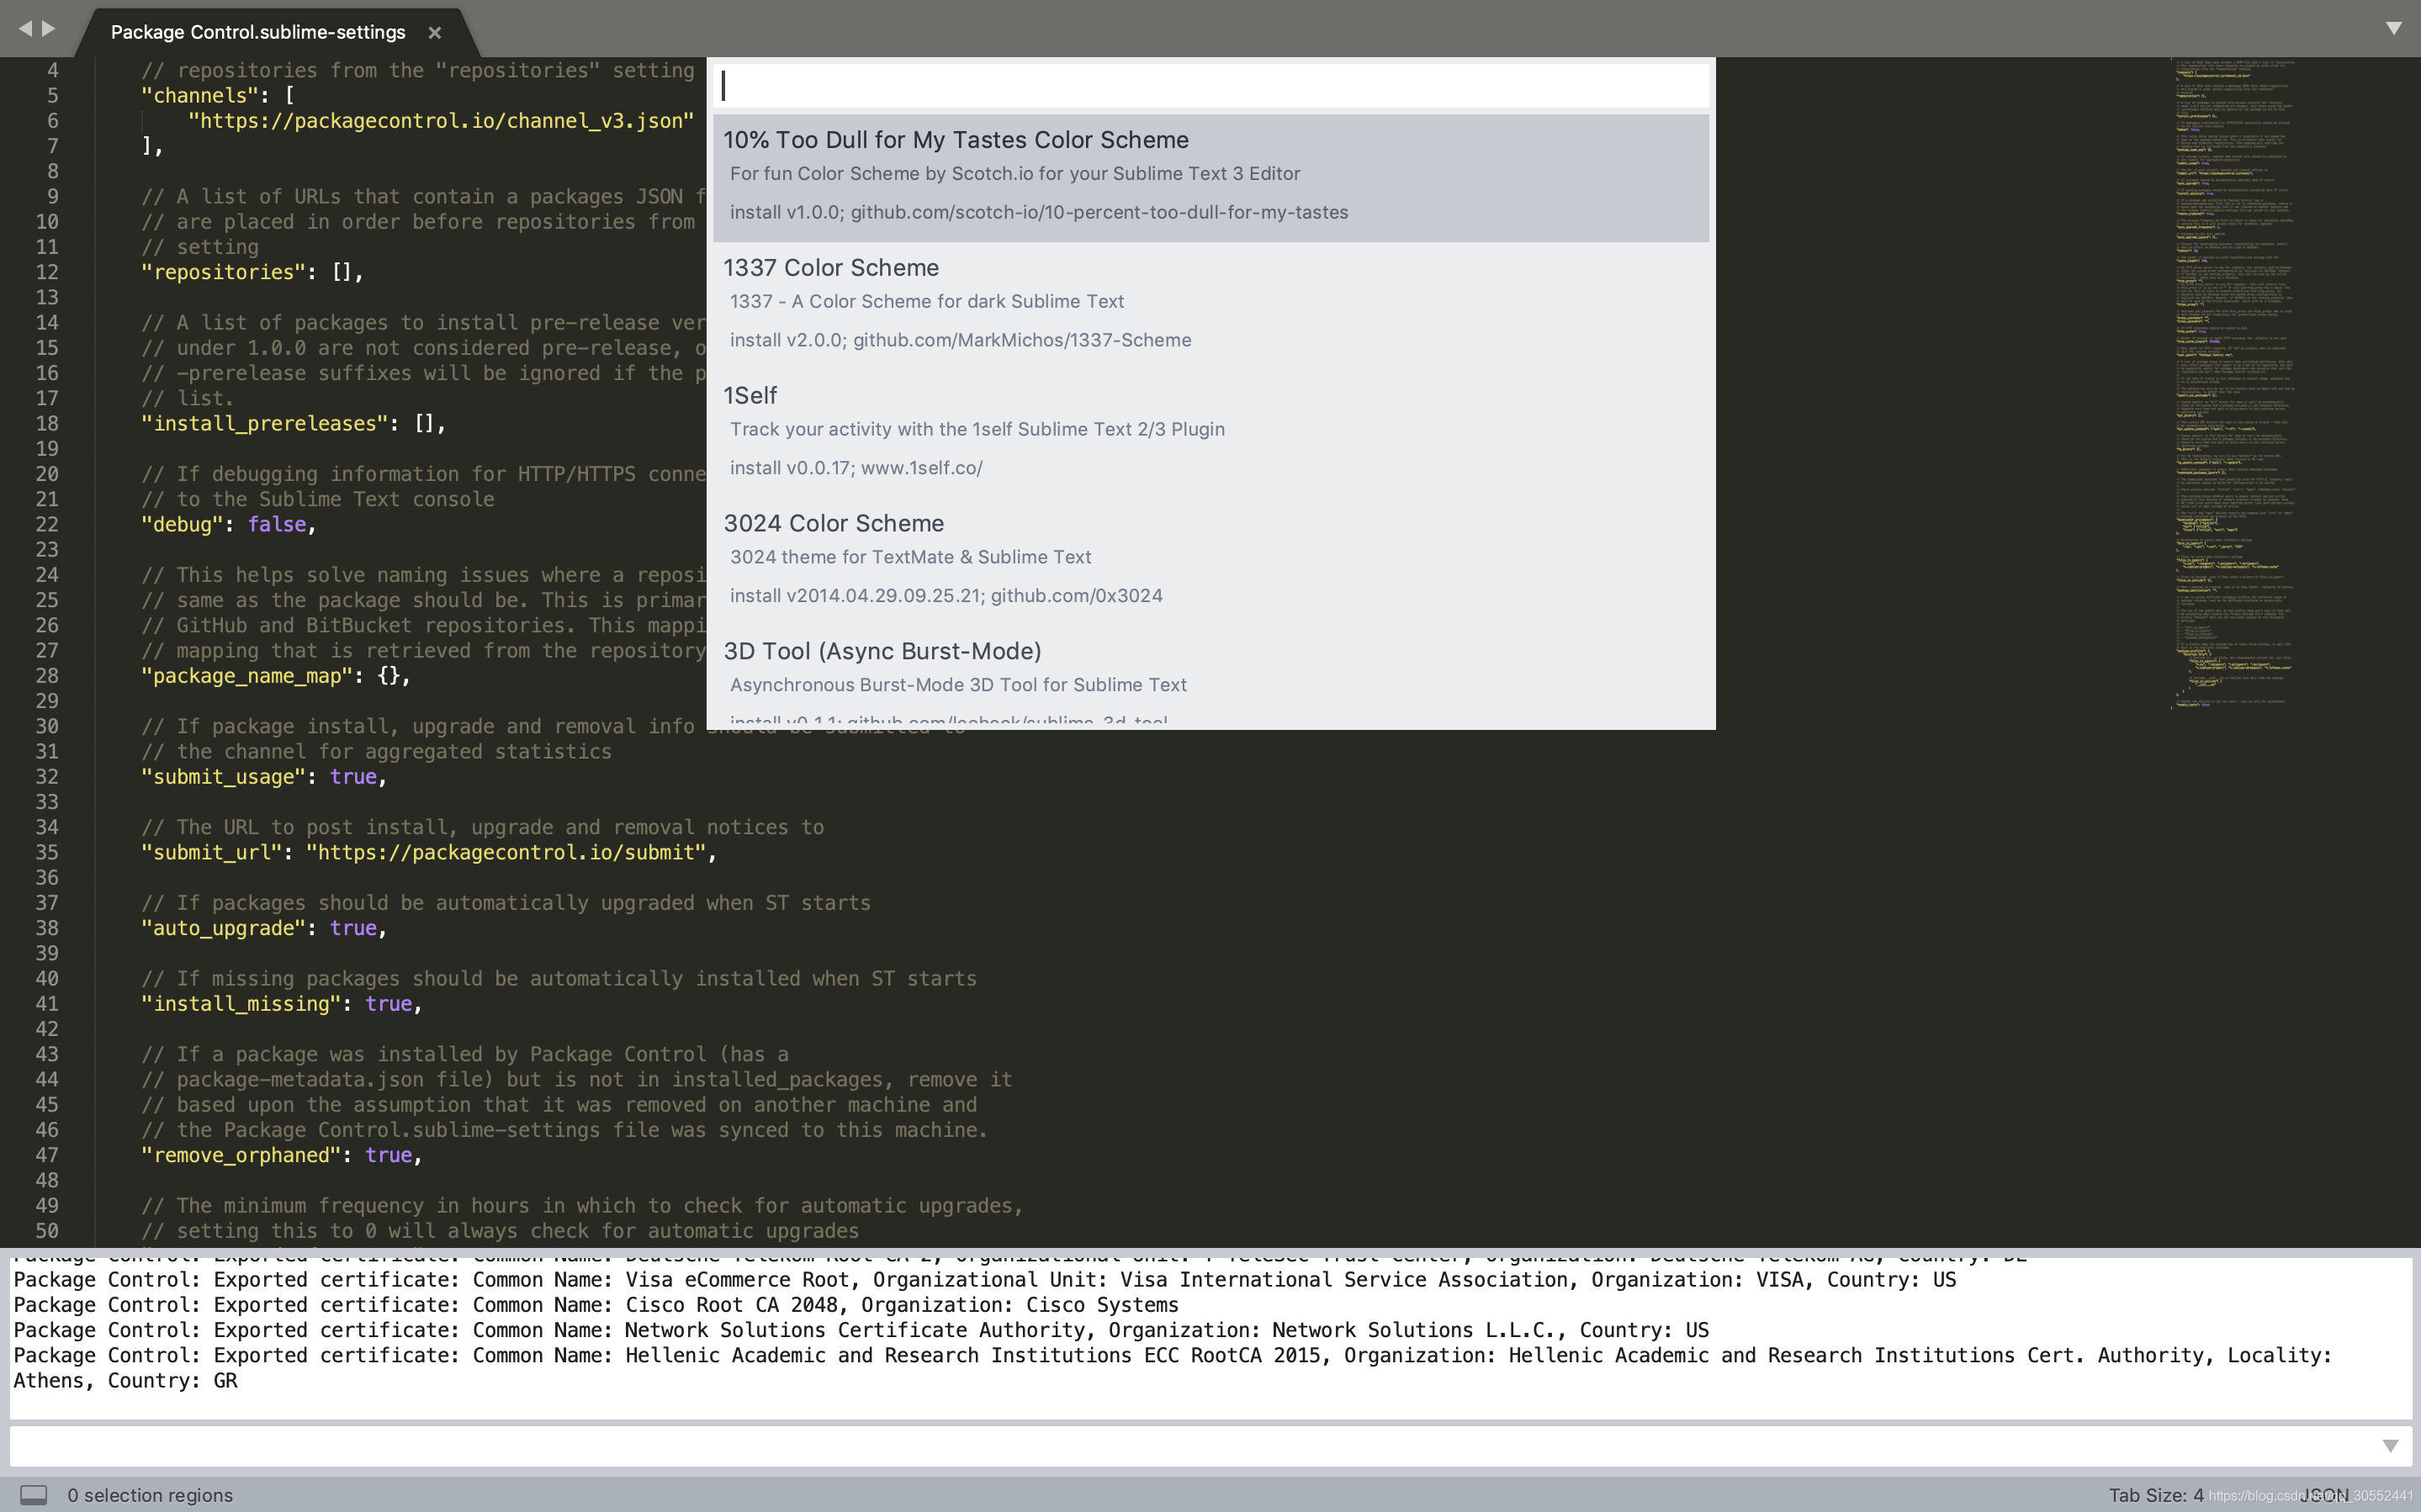Image resolution: width=2421 pixels, height=1512 pixels.
Task: Change the Tab Size: 4 setting
Action: (x=2156, y=1495)
